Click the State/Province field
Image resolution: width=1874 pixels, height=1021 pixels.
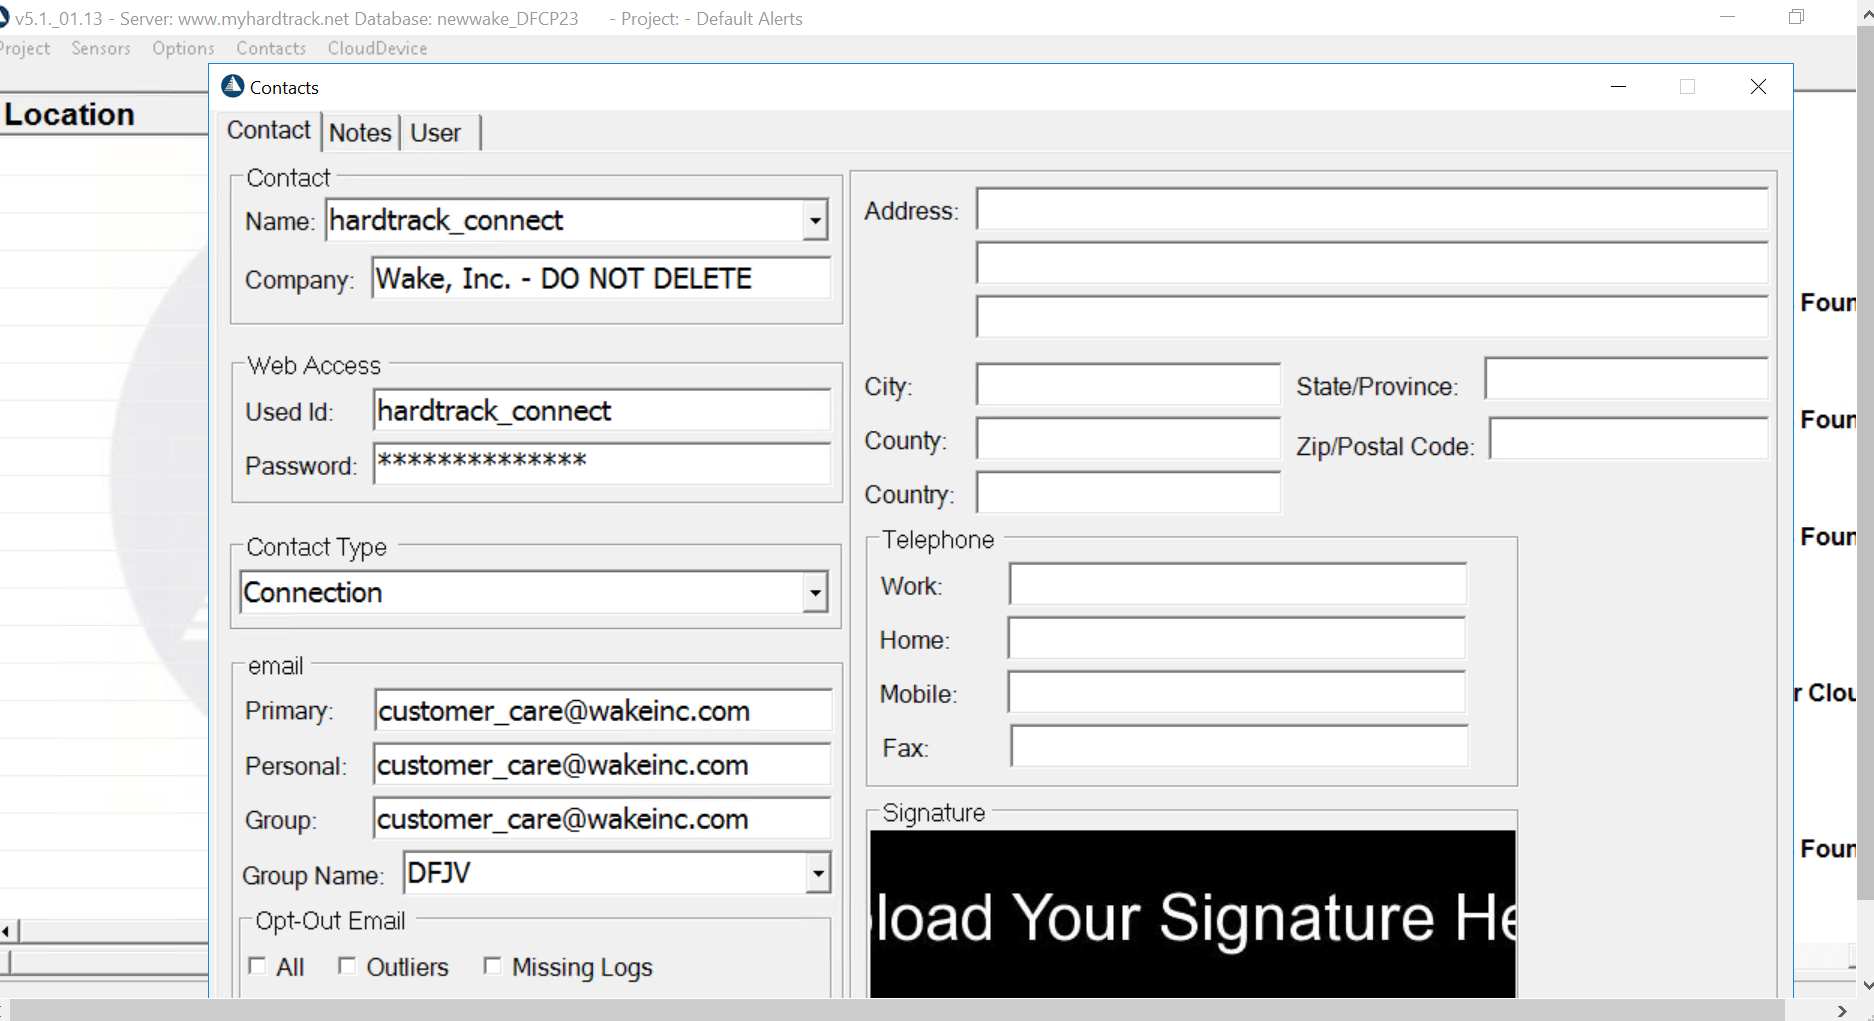[x=1626, y=379]
